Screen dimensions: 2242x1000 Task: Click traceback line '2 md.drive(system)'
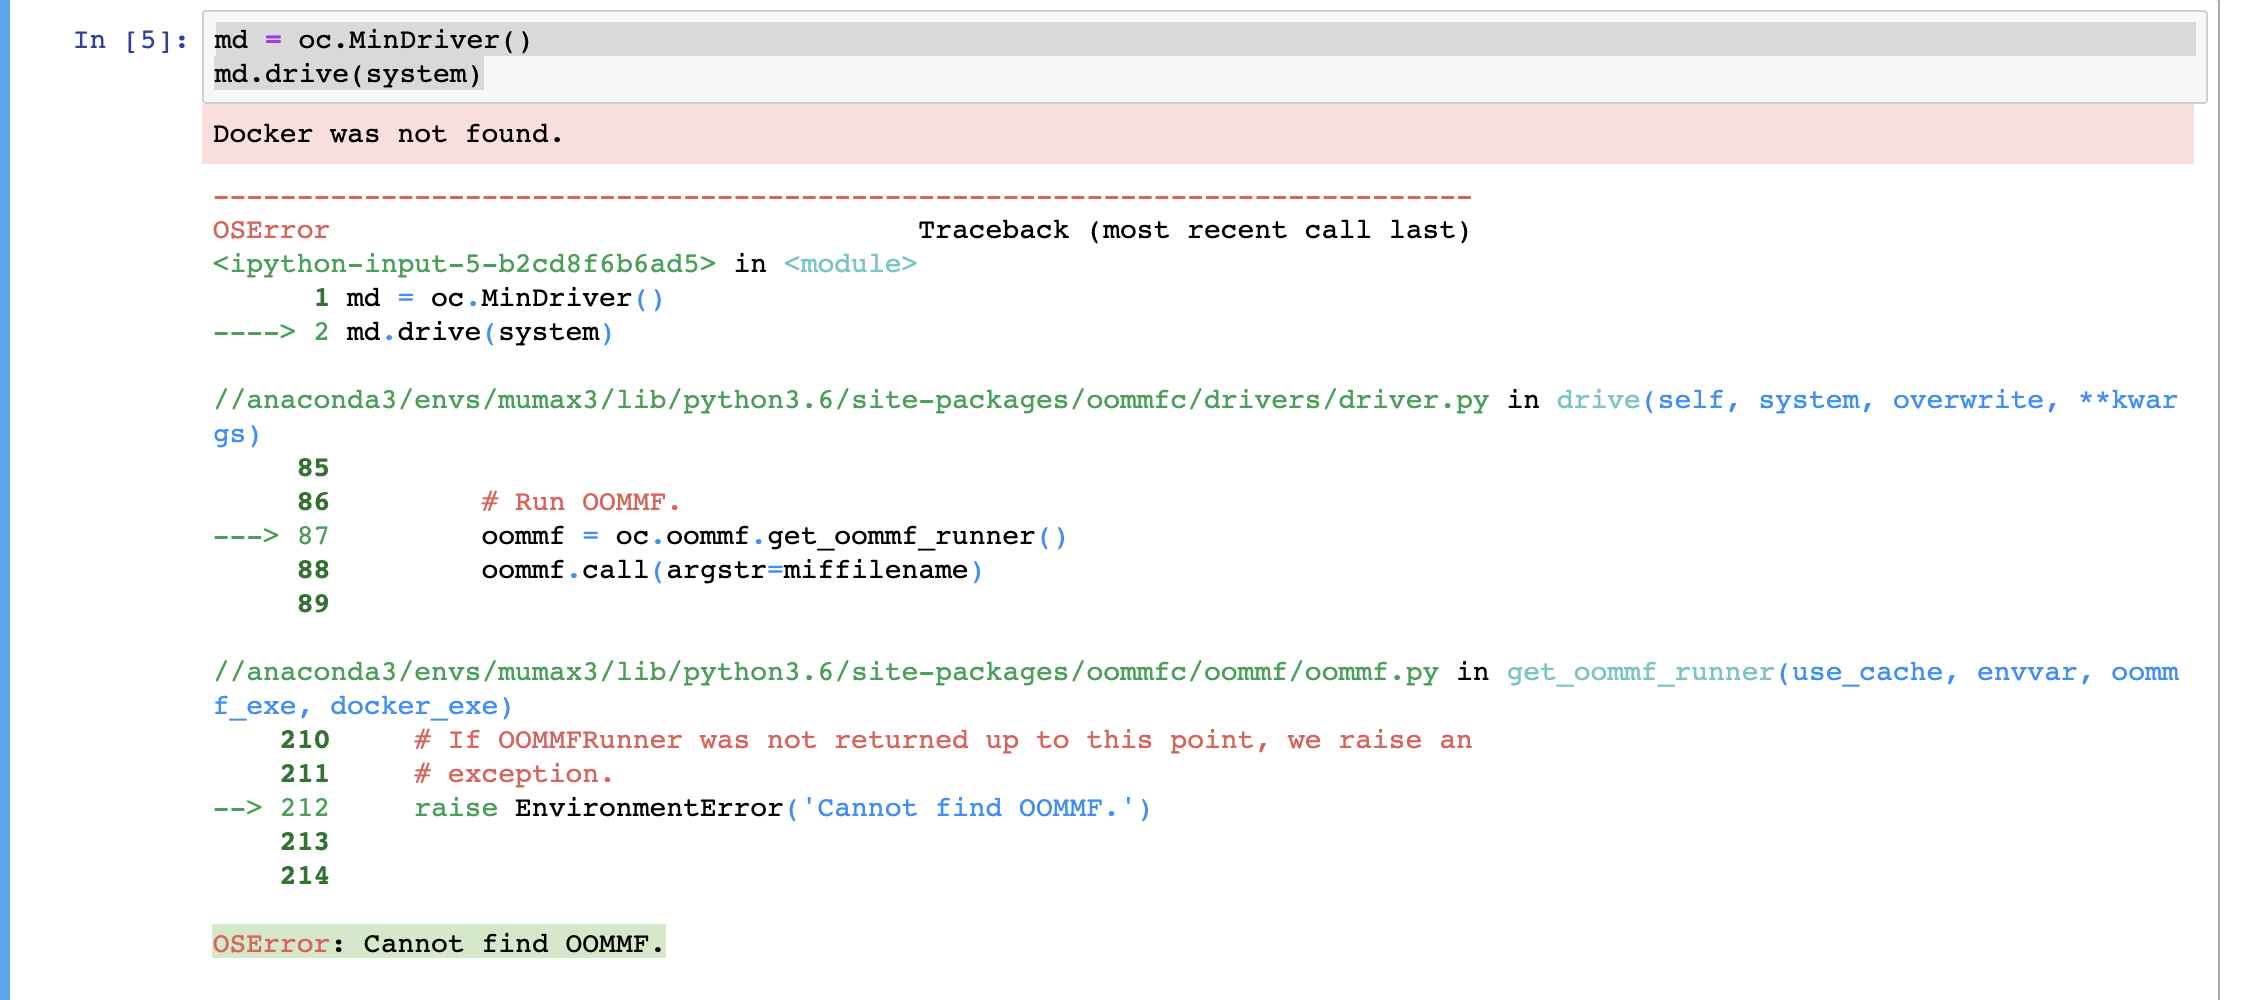(462, 332)
